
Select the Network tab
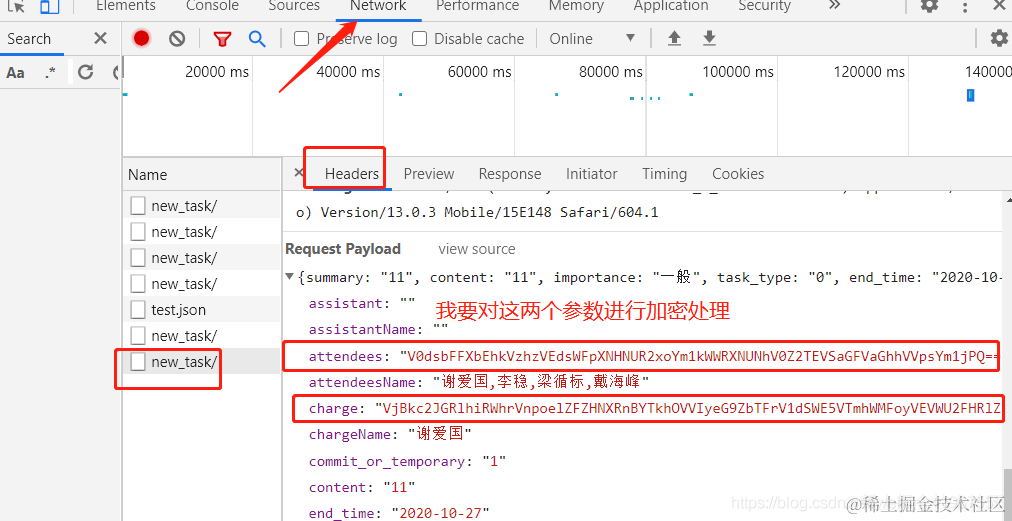point(378,6)
